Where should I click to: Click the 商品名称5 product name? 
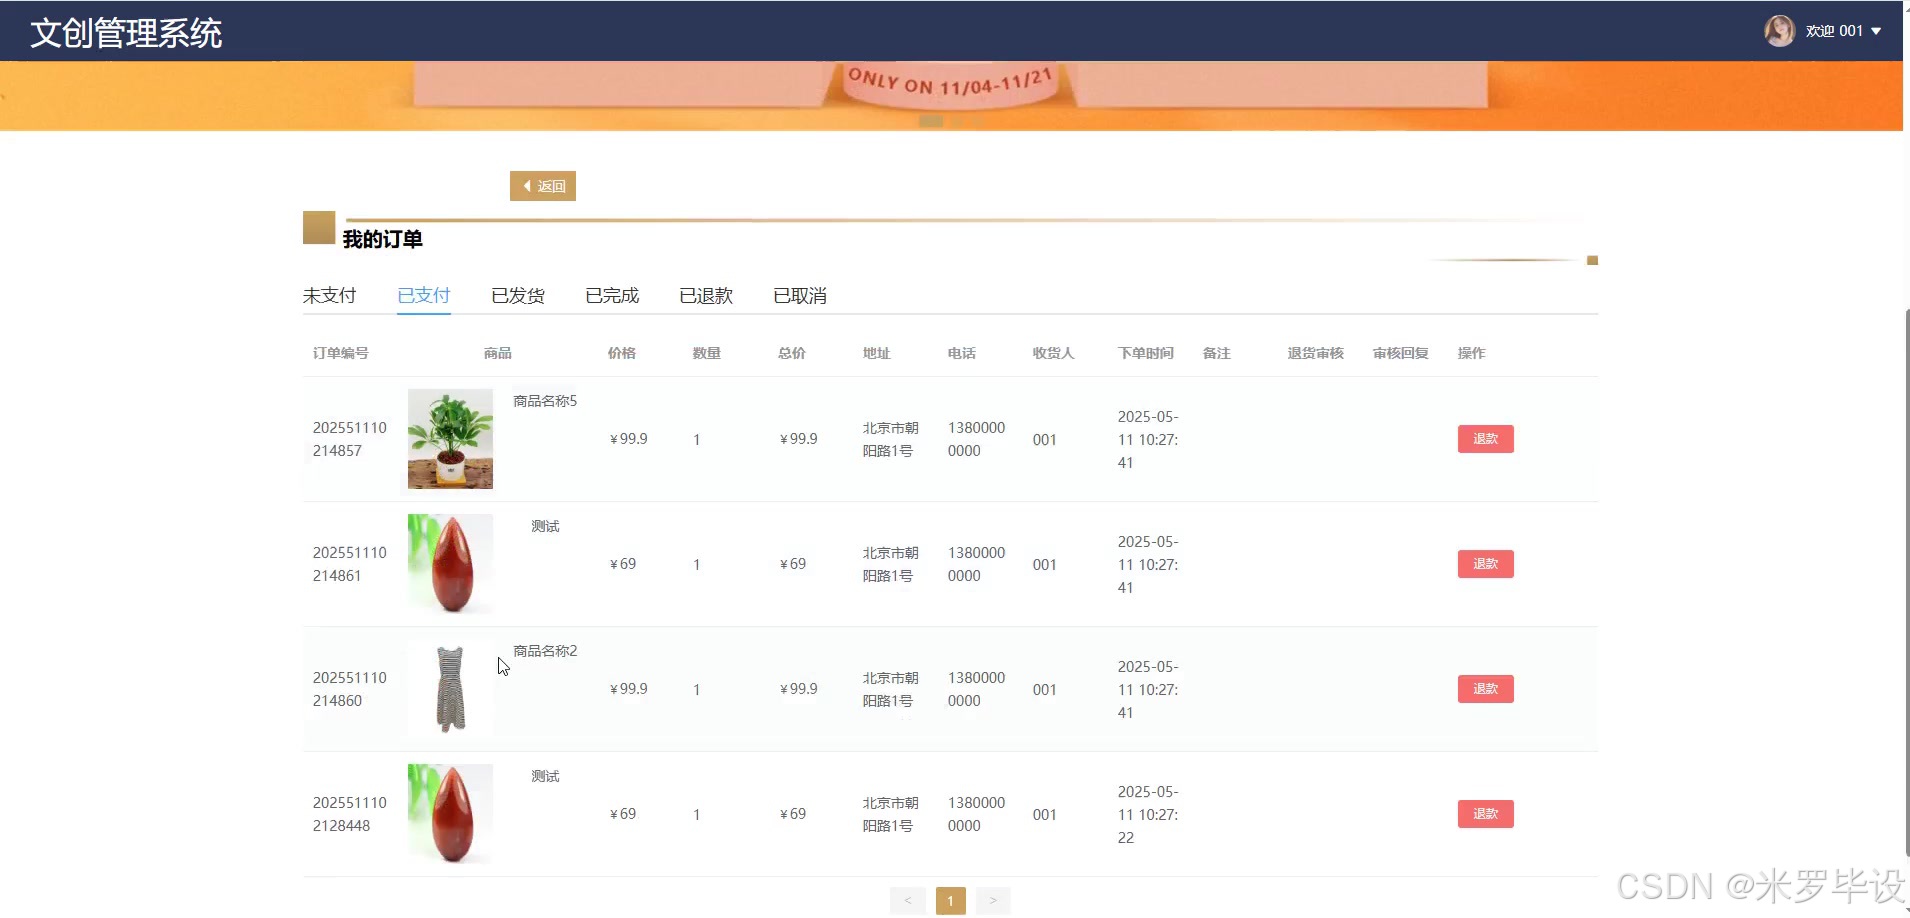pos(545,401)
